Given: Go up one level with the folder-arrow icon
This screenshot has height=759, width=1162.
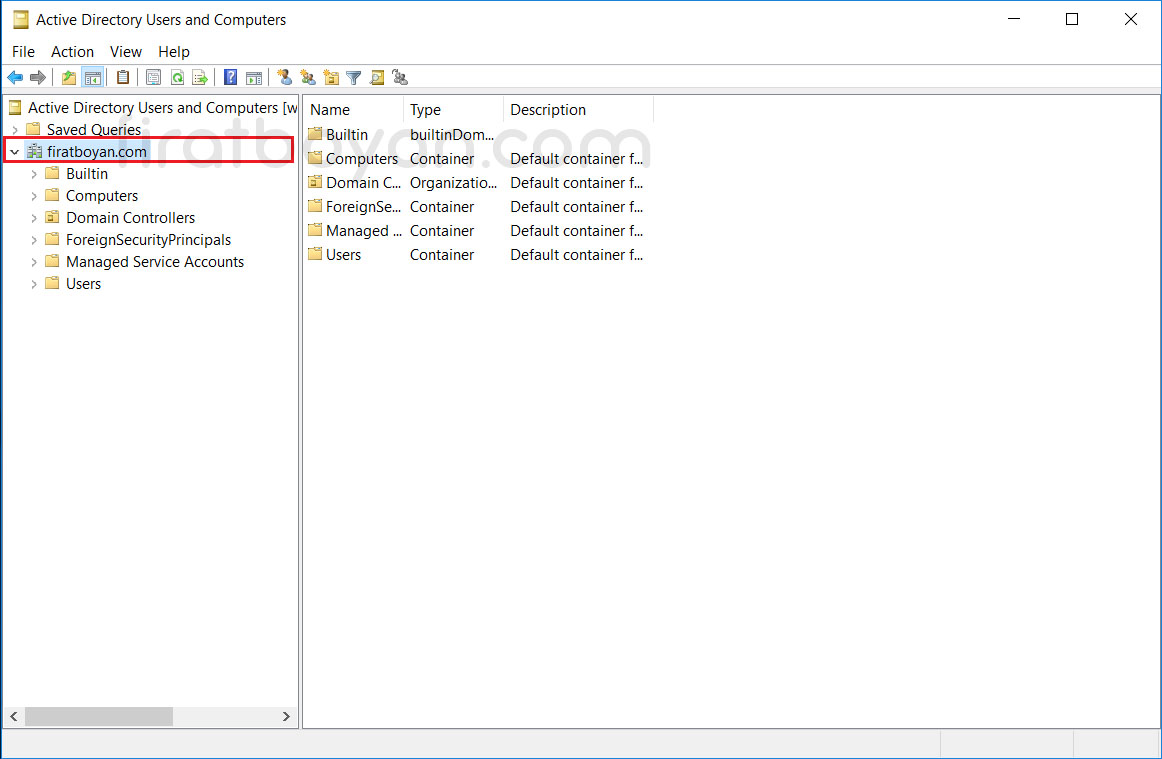Looking at the screenshot, I should pos(69,77).
